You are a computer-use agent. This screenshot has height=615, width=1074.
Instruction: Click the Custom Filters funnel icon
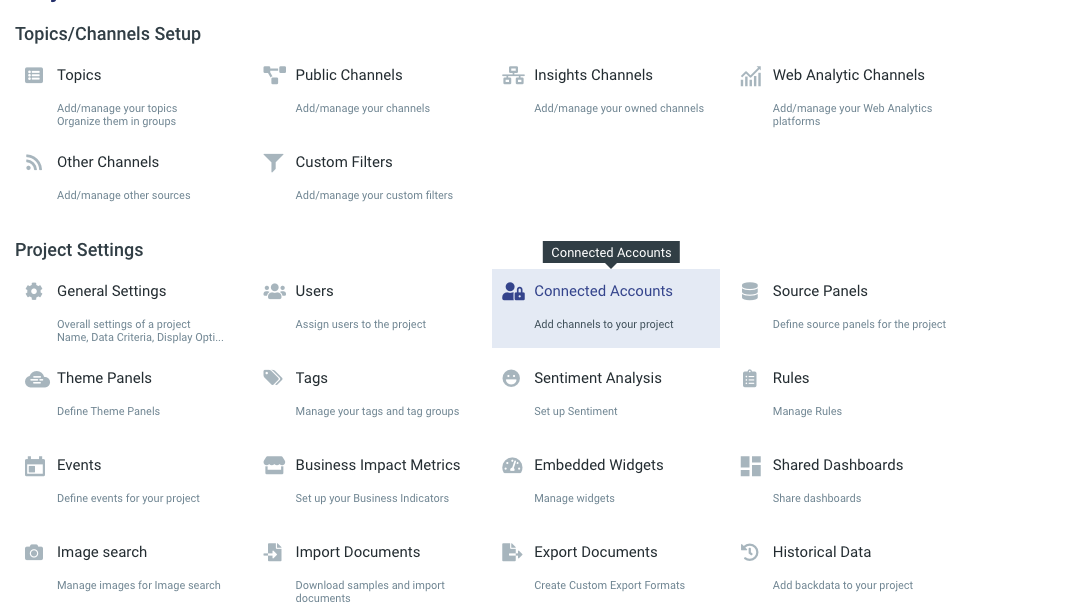click(273, 163)
